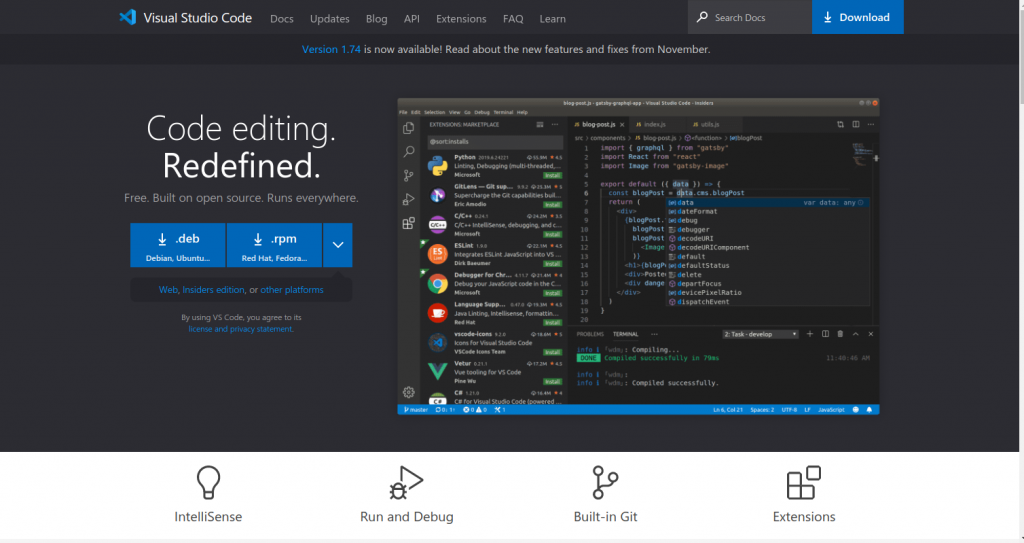Click the blue Download button at top right
1024x543 pixels.
[x=857, y=17]
